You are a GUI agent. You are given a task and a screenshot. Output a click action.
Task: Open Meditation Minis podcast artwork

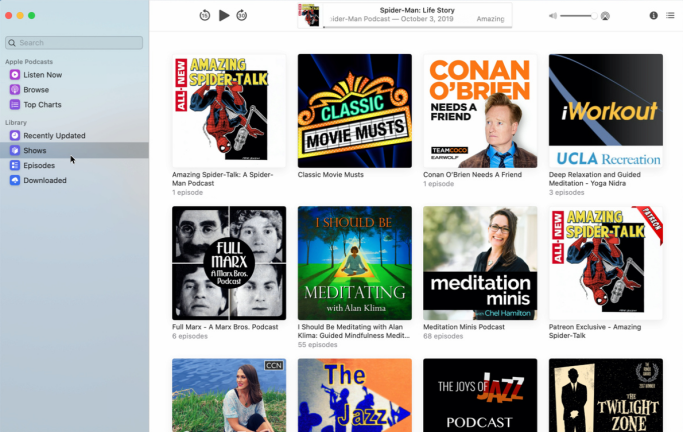pos(480,263)
